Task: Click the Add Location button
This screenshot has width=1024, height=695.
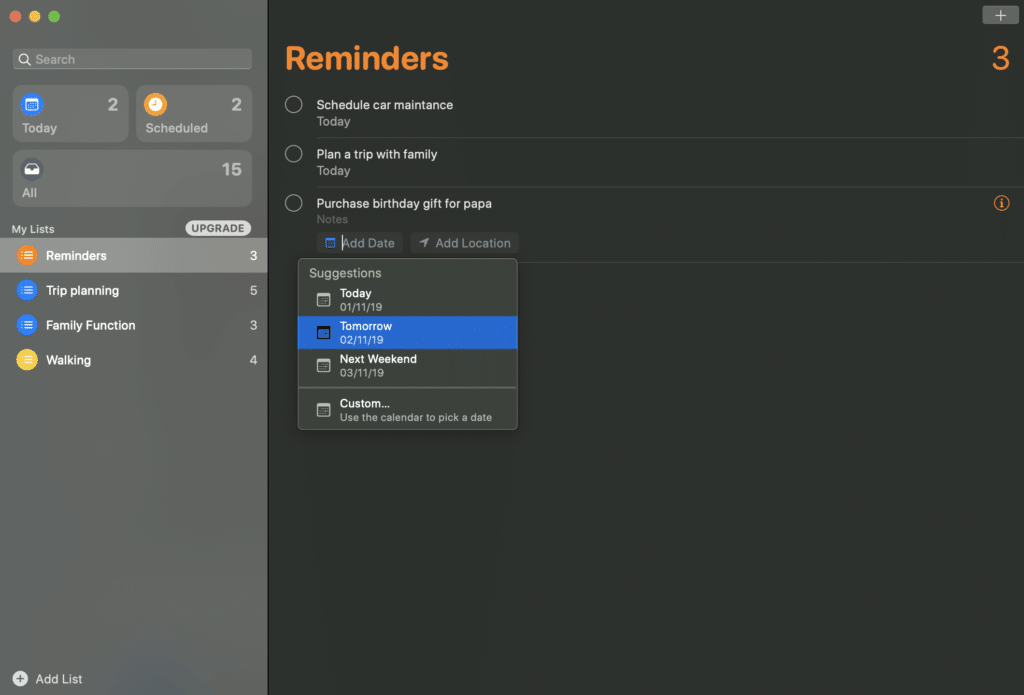Action: (465, 243)
